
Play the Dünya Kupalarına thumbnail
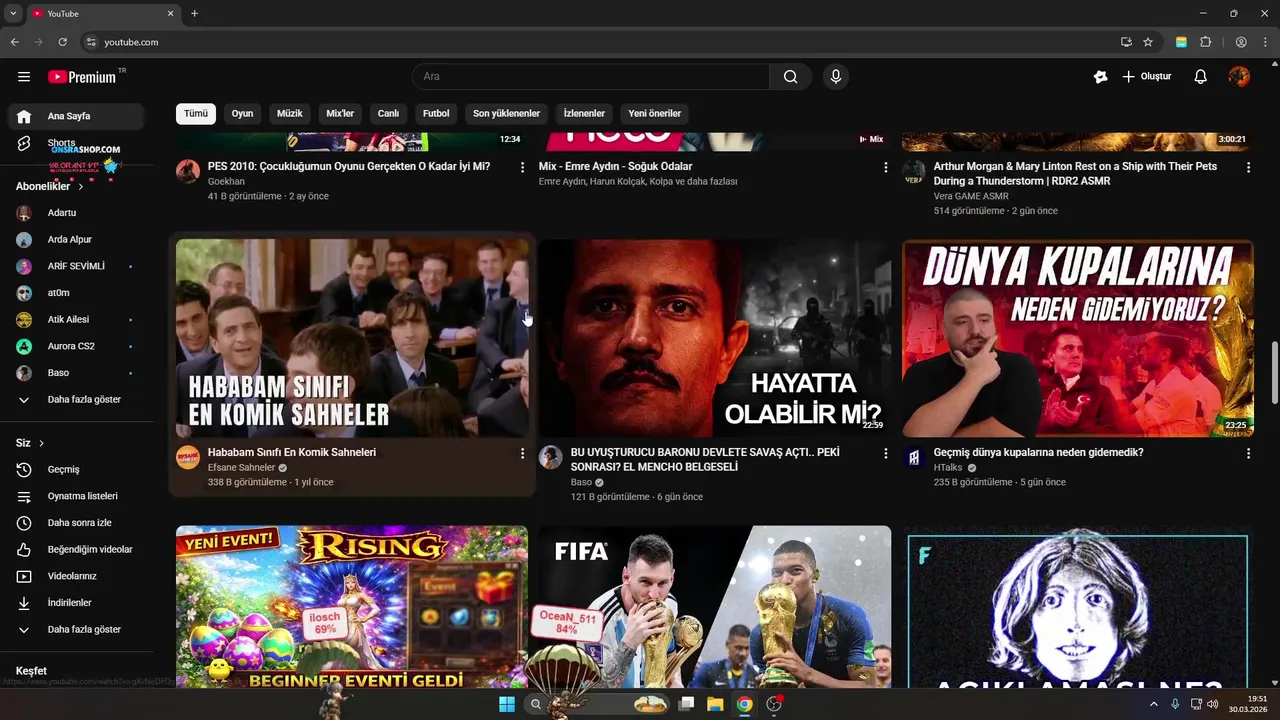coord(1078,338)
